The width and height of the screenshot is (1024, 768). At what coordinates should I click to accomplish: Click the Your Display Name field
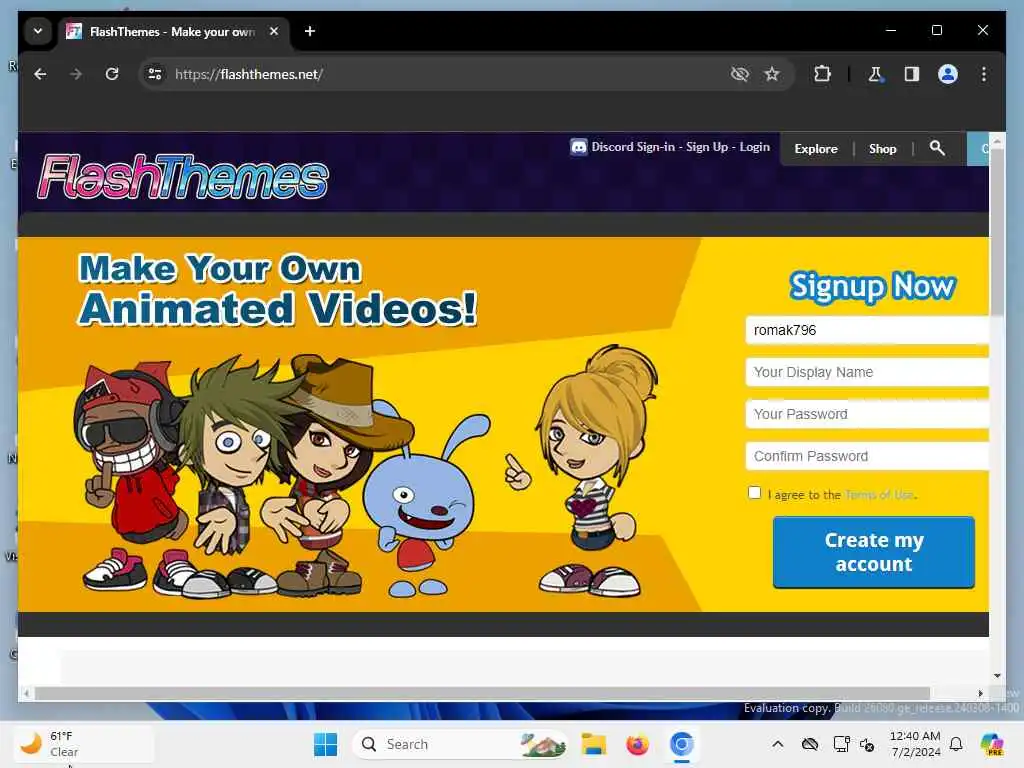[x=867, y=372]
